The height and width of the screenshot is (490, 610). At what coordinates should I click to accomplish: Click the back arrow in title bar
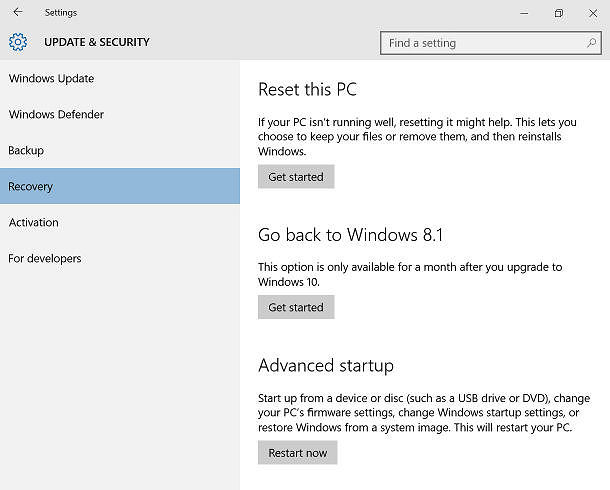tap(17, 13)
